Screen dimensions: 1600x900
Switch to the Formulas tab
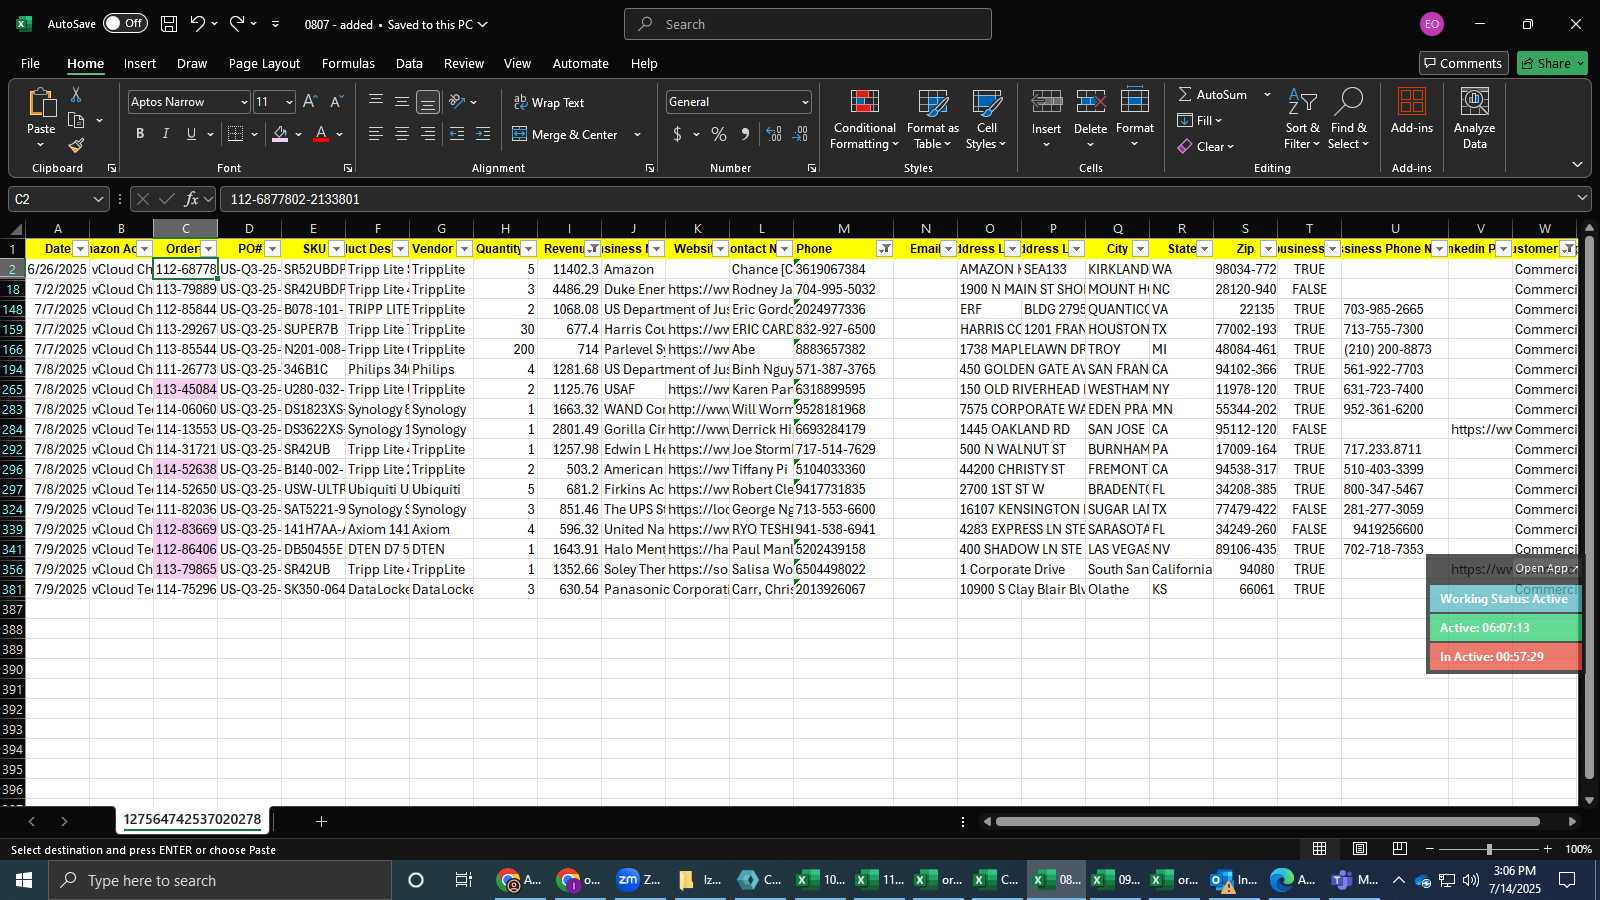point(348,63)
